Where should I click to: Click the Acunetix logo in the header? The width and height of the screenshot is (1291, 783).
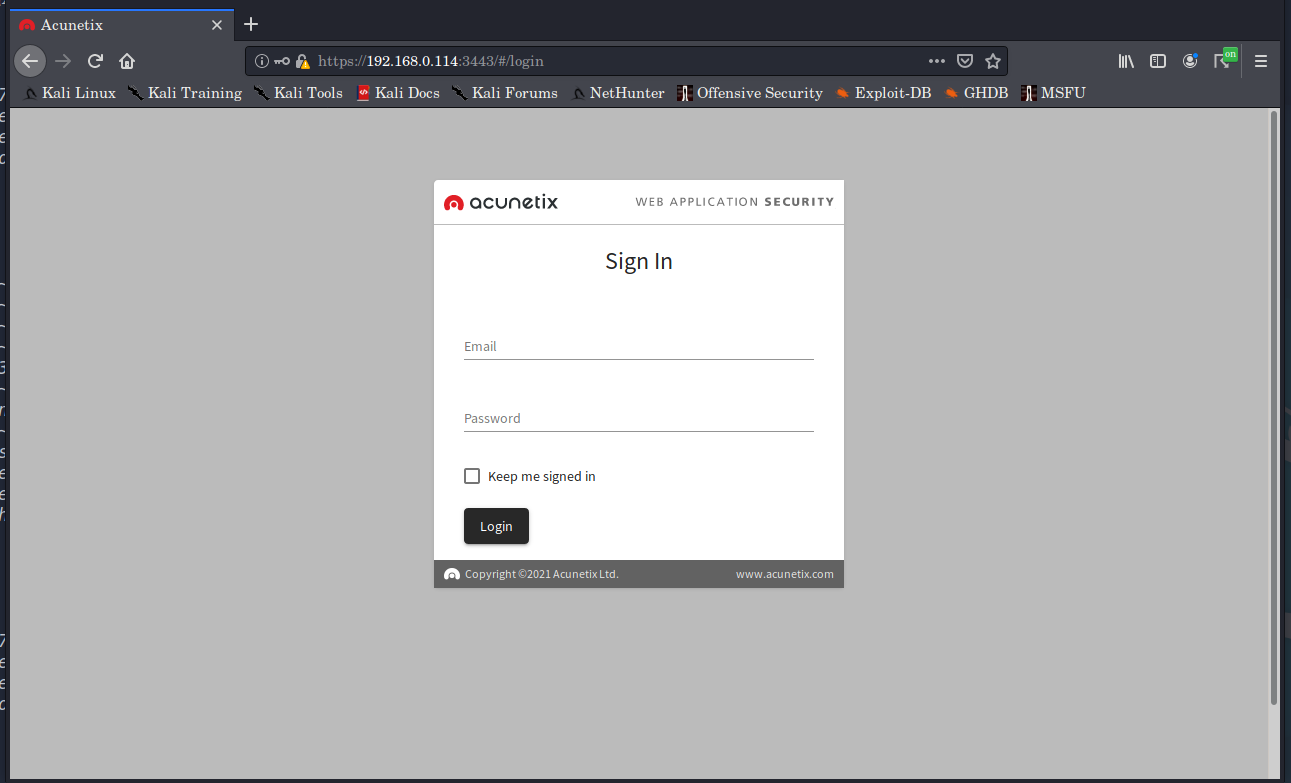point(501,202)
